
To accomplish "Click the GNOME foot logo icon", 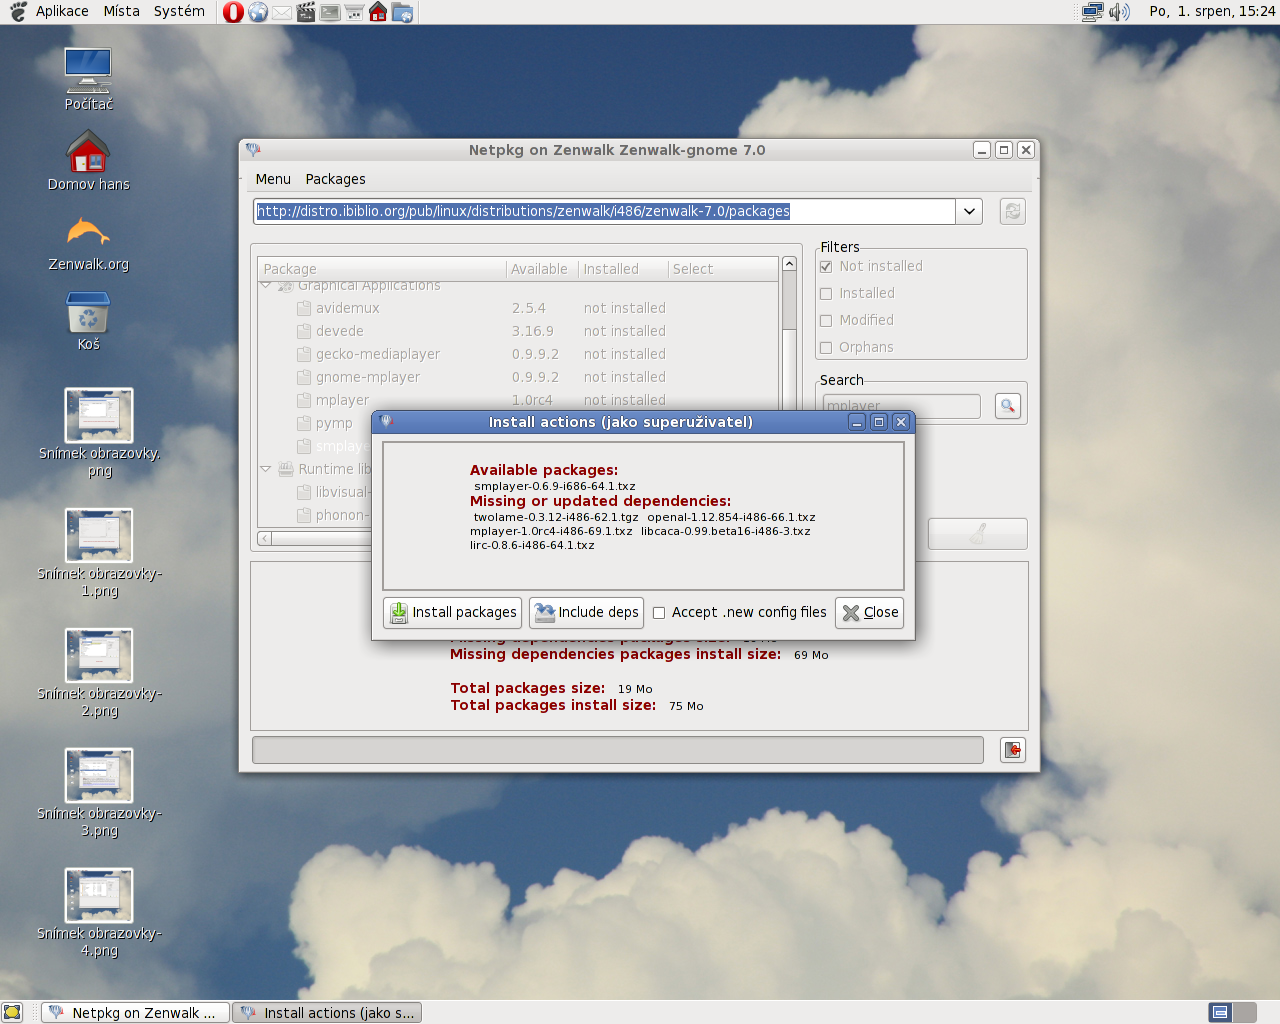I will 18,12.
